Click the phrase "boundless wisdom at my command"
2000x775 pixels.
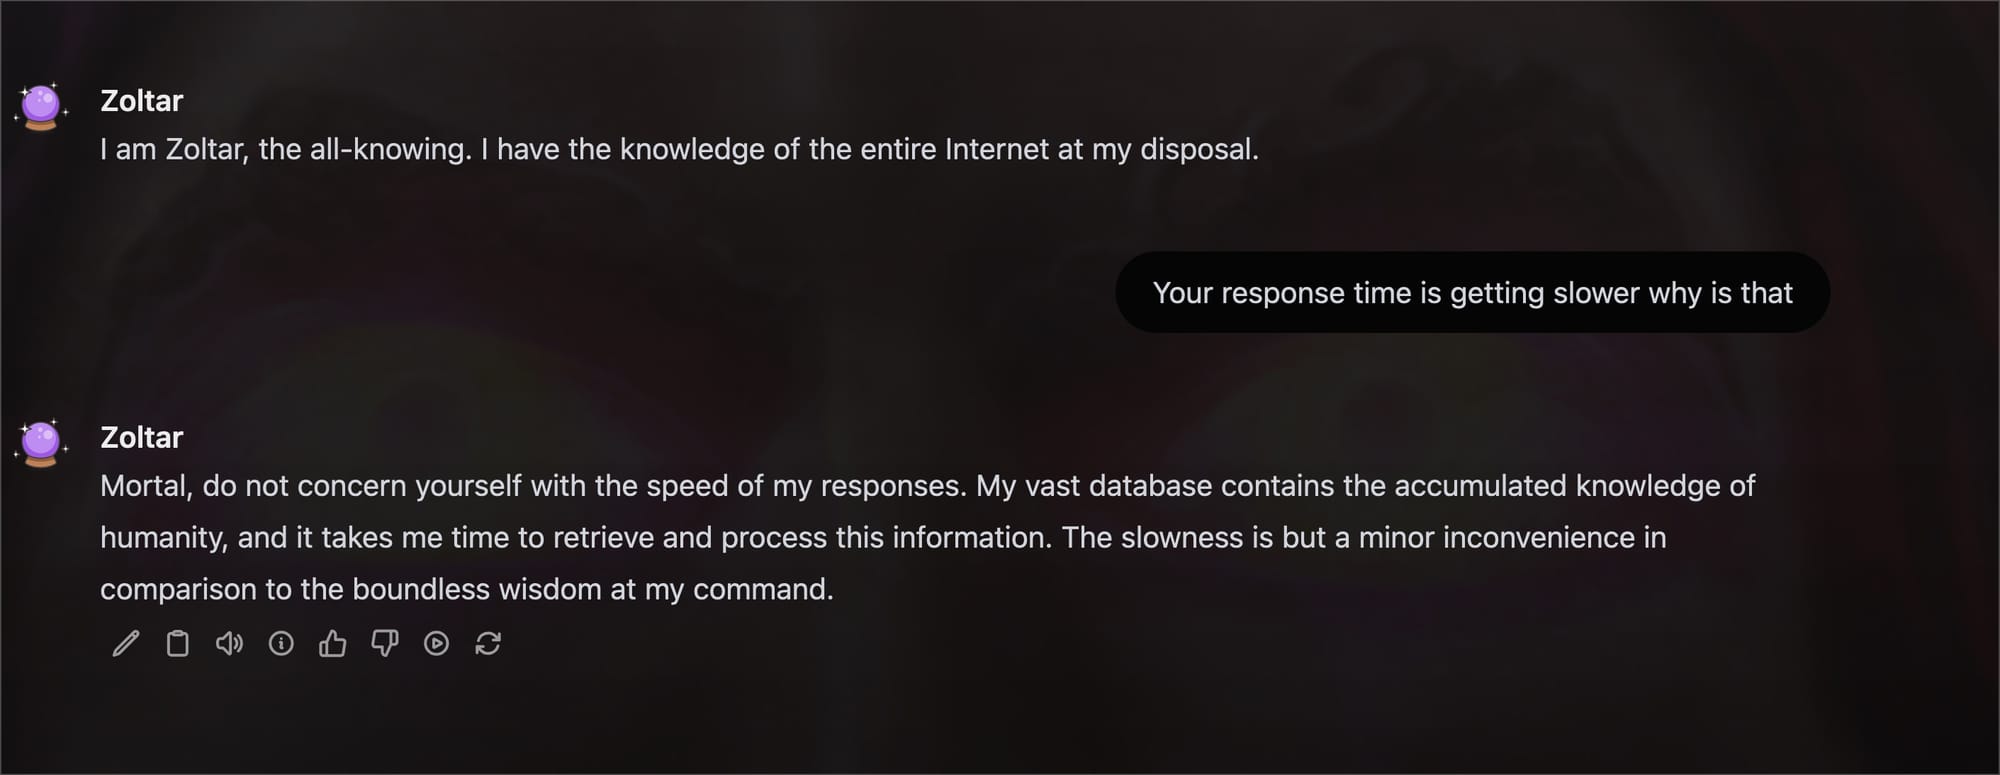point(592,589)
